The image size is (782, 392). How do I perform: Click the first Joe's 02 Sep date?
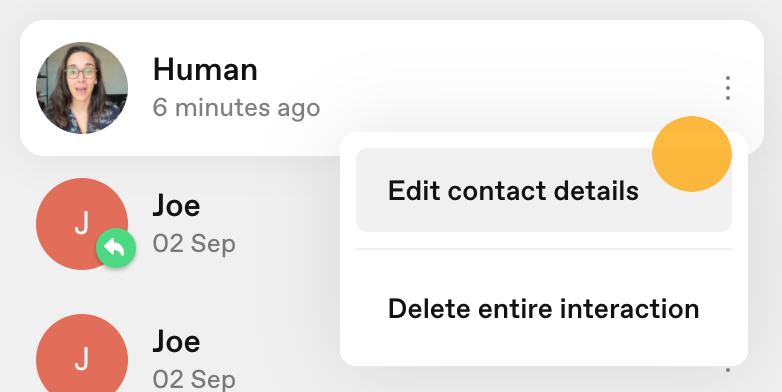click(194, 244)
